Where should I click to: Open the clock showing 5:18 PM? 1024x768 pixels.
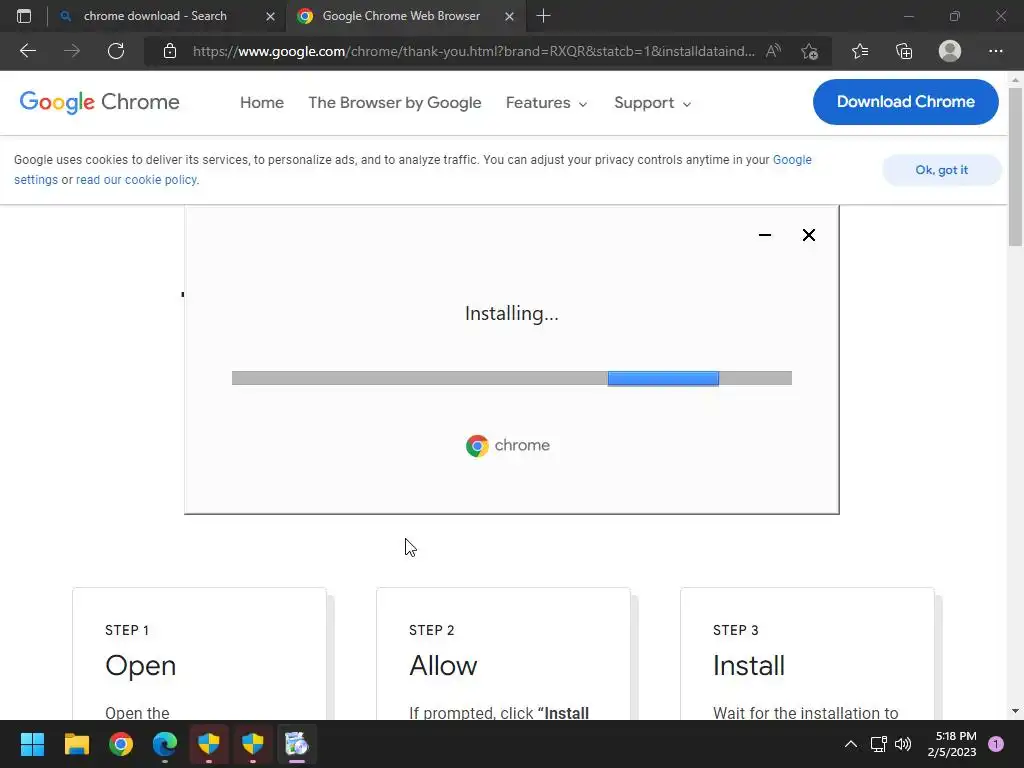[952, 744]
